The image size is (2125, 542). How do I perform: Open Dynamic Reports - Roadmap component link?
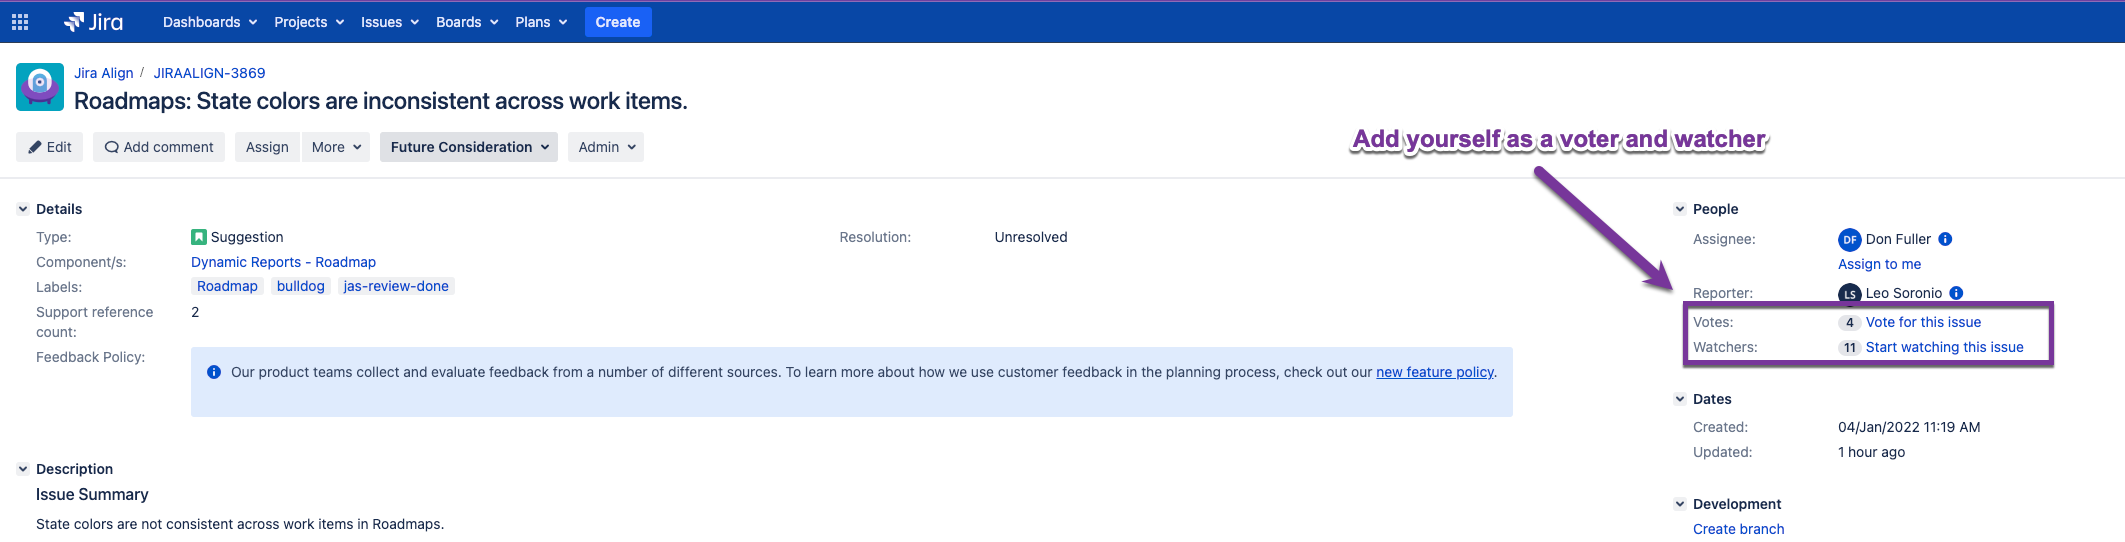tap(283, 262)
